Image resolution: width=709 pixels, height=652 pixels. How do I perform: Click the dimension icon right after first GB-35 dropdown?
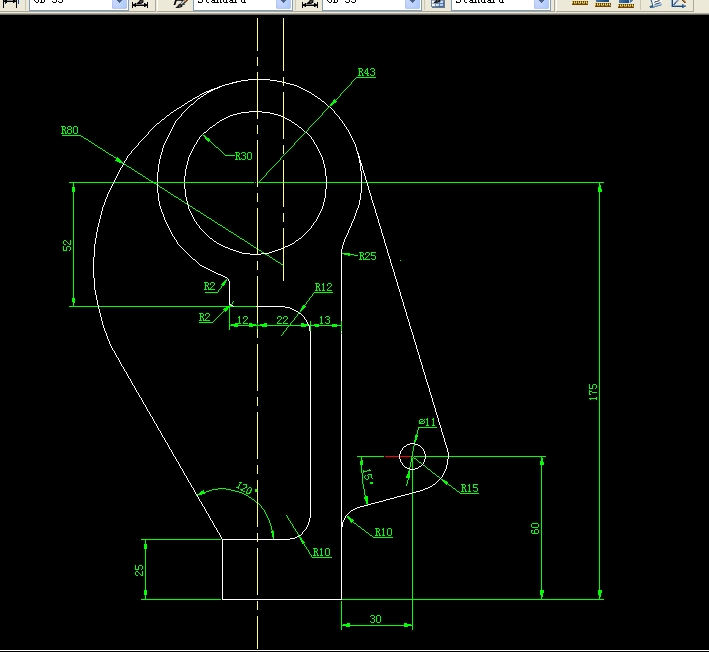140,4
